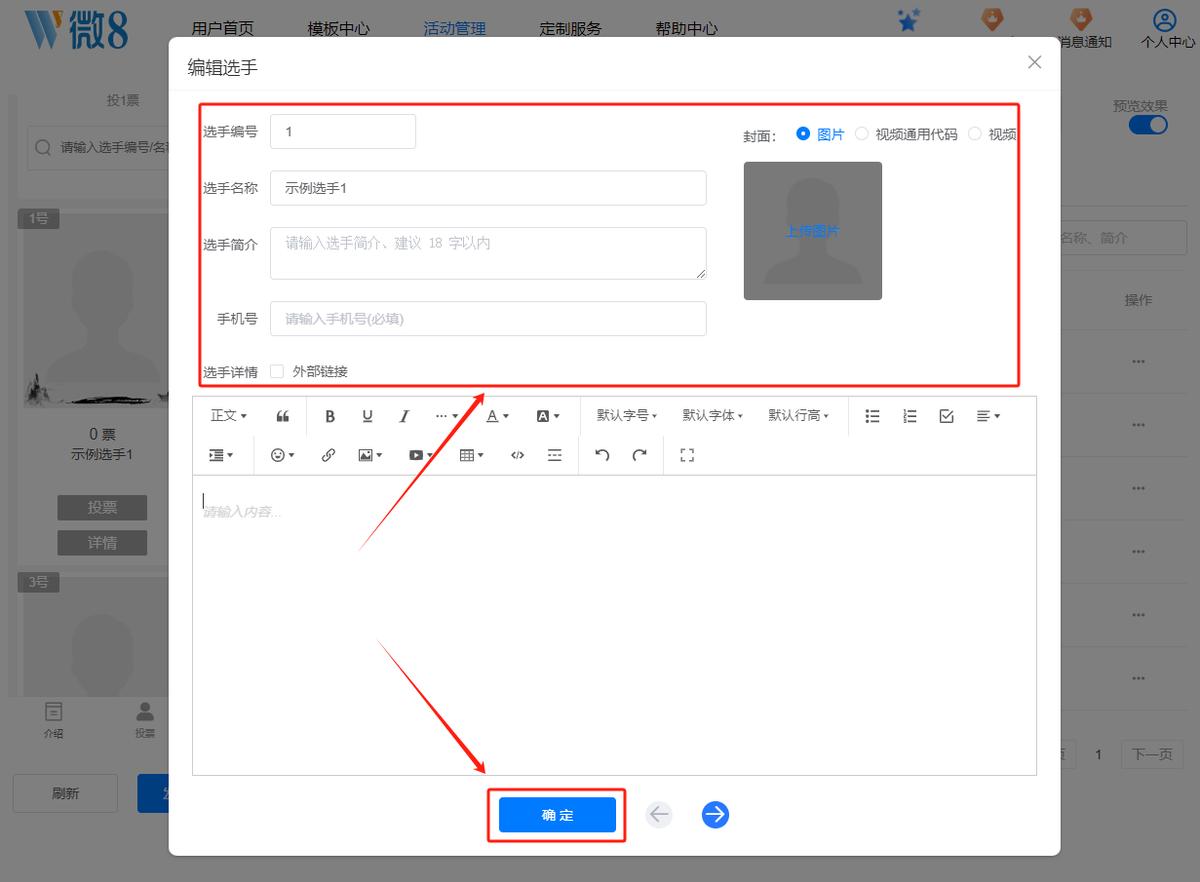Click the 确定 confirm button
Screen dimensions: 1200x882
557,815
